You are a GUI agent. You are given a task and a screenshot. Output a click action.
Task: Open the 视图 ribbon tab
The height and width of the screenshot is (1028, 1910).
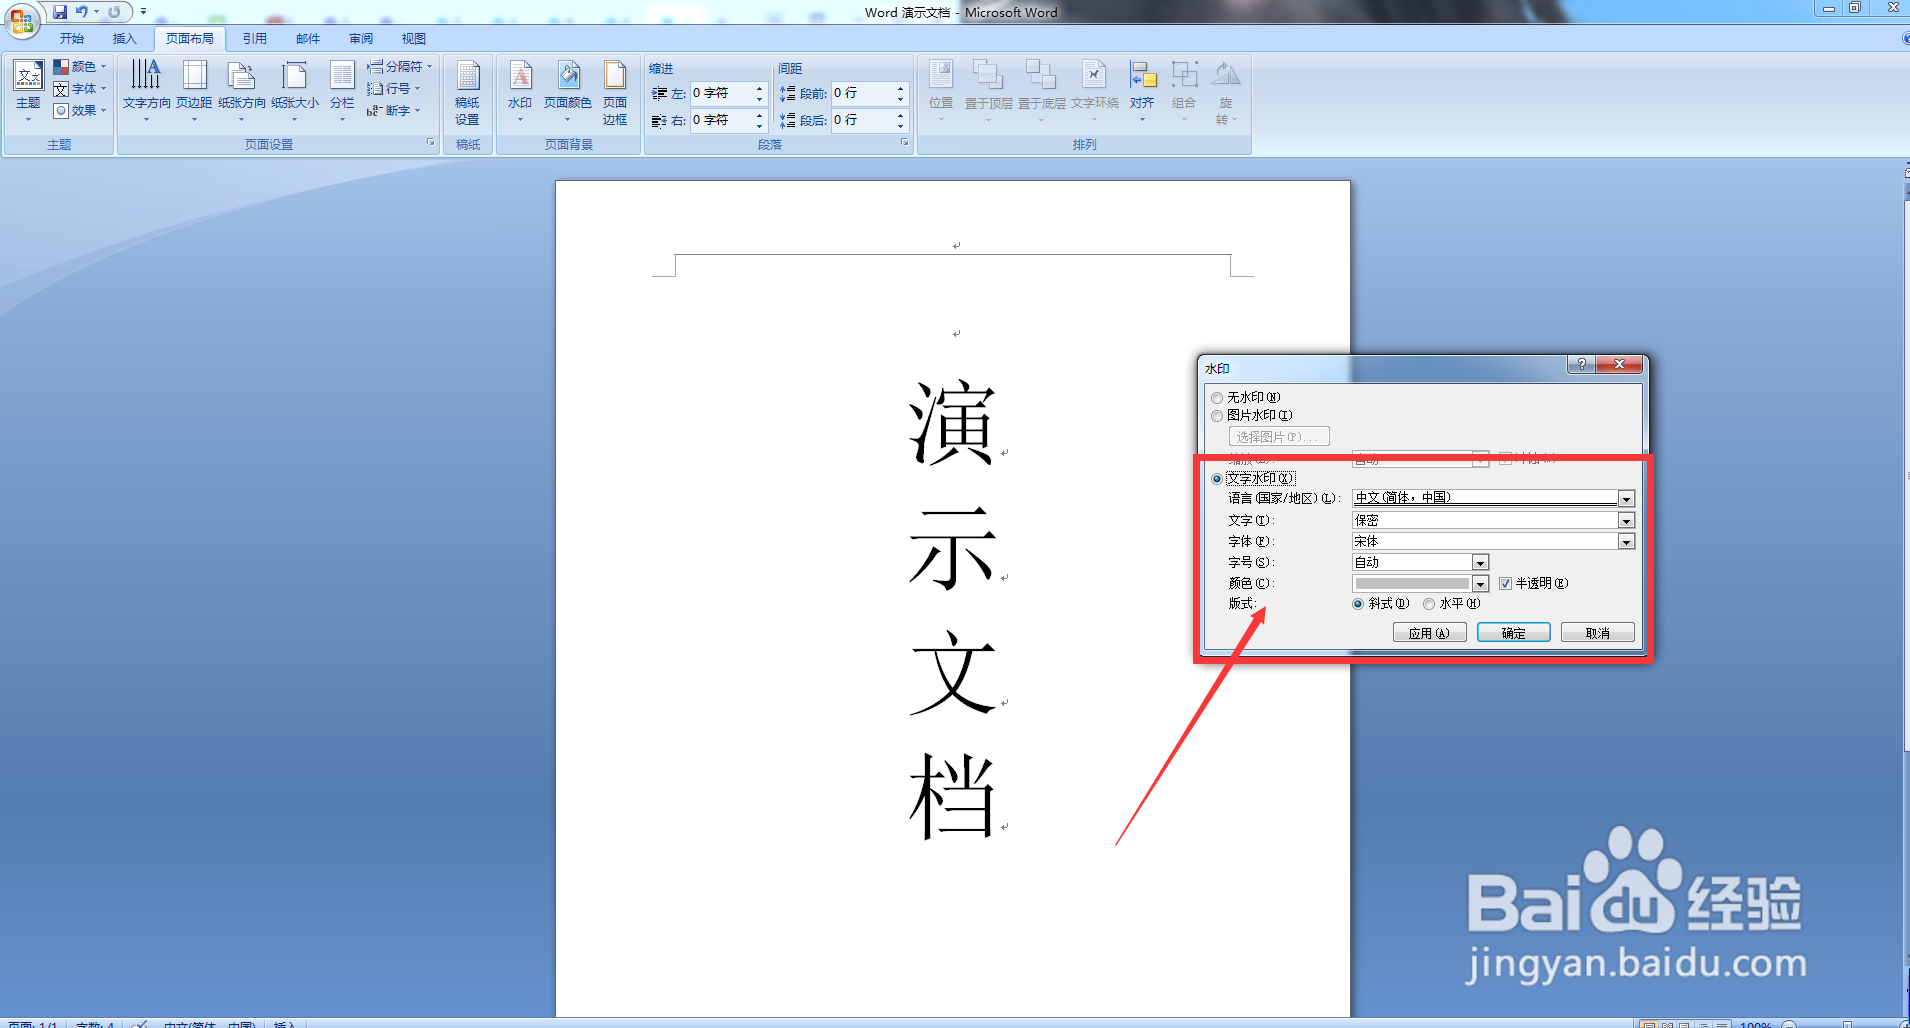(411, 38)
